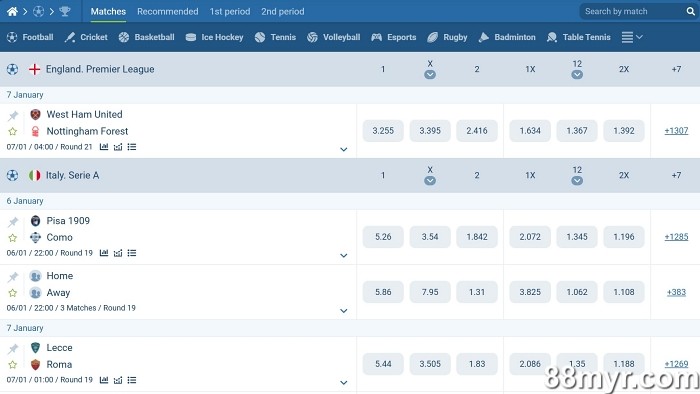Expand the Pisa 1909 vs Como row
The height and width of the screenshot is (394, 700).
pos(343,256)
